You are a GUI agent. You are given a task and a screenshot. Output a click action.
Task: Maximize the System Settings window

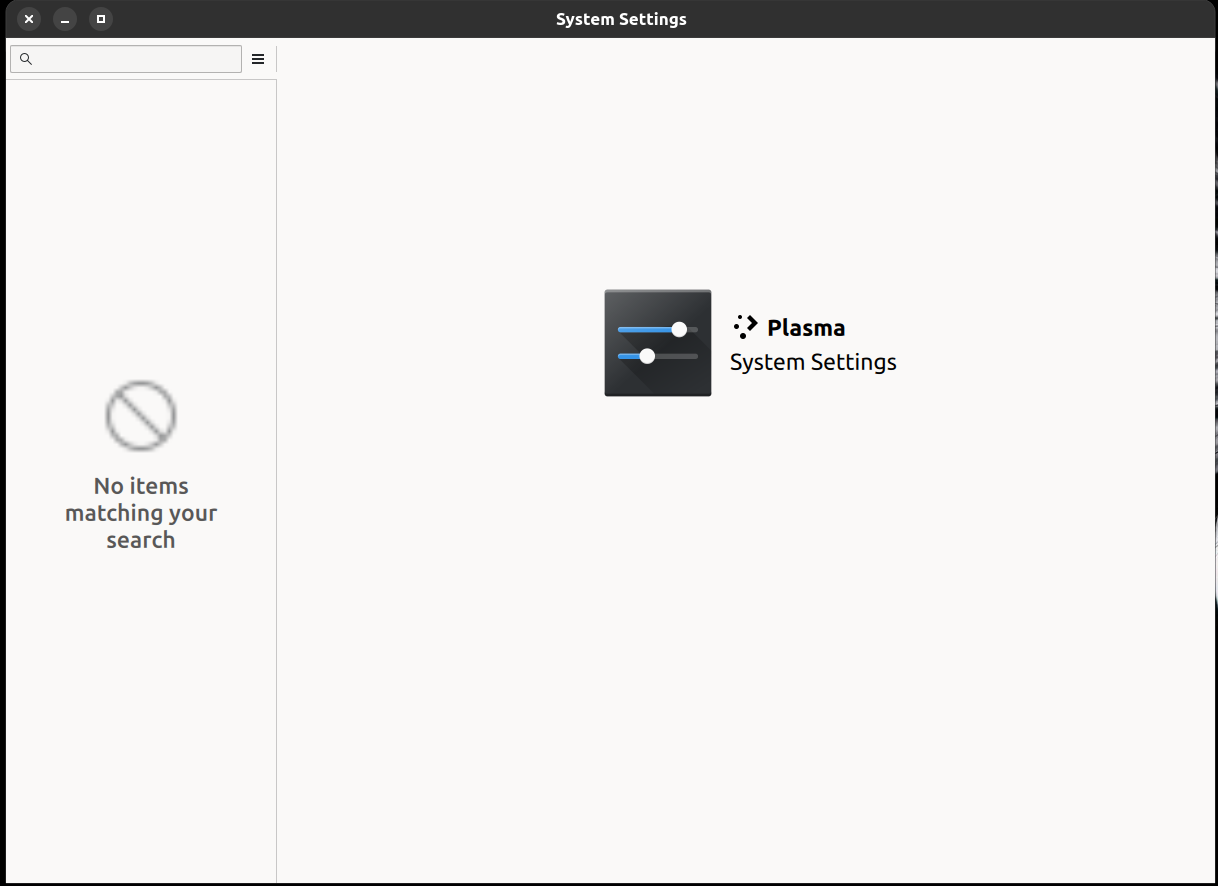[101, 19]
